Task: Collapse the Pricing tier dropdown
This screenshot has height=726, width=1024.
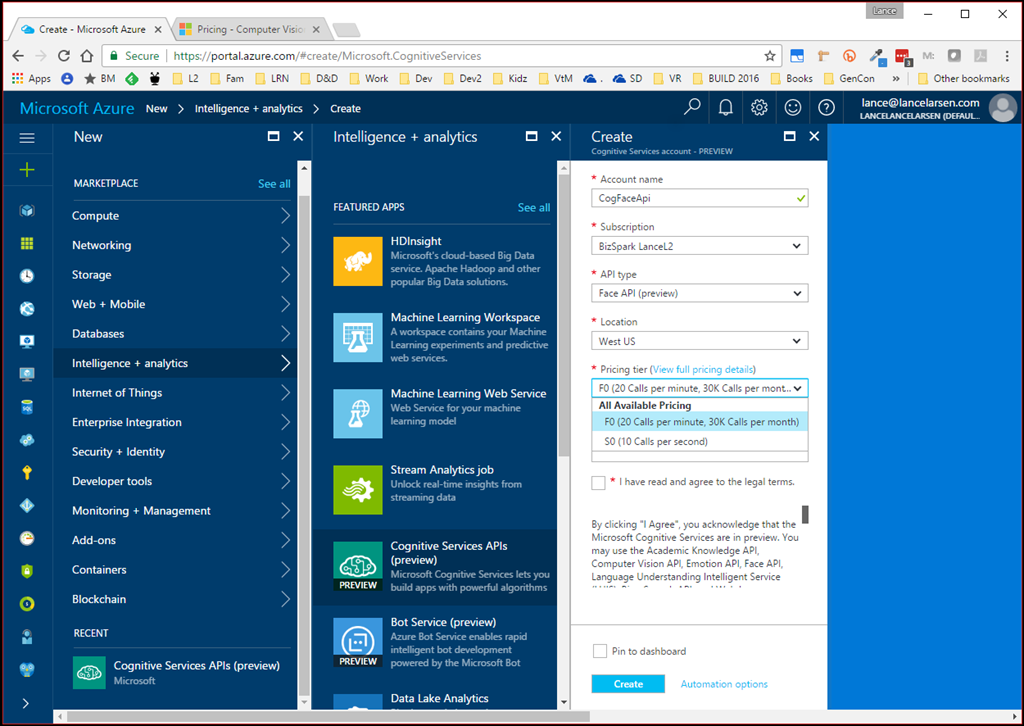Action: (699, 388)
